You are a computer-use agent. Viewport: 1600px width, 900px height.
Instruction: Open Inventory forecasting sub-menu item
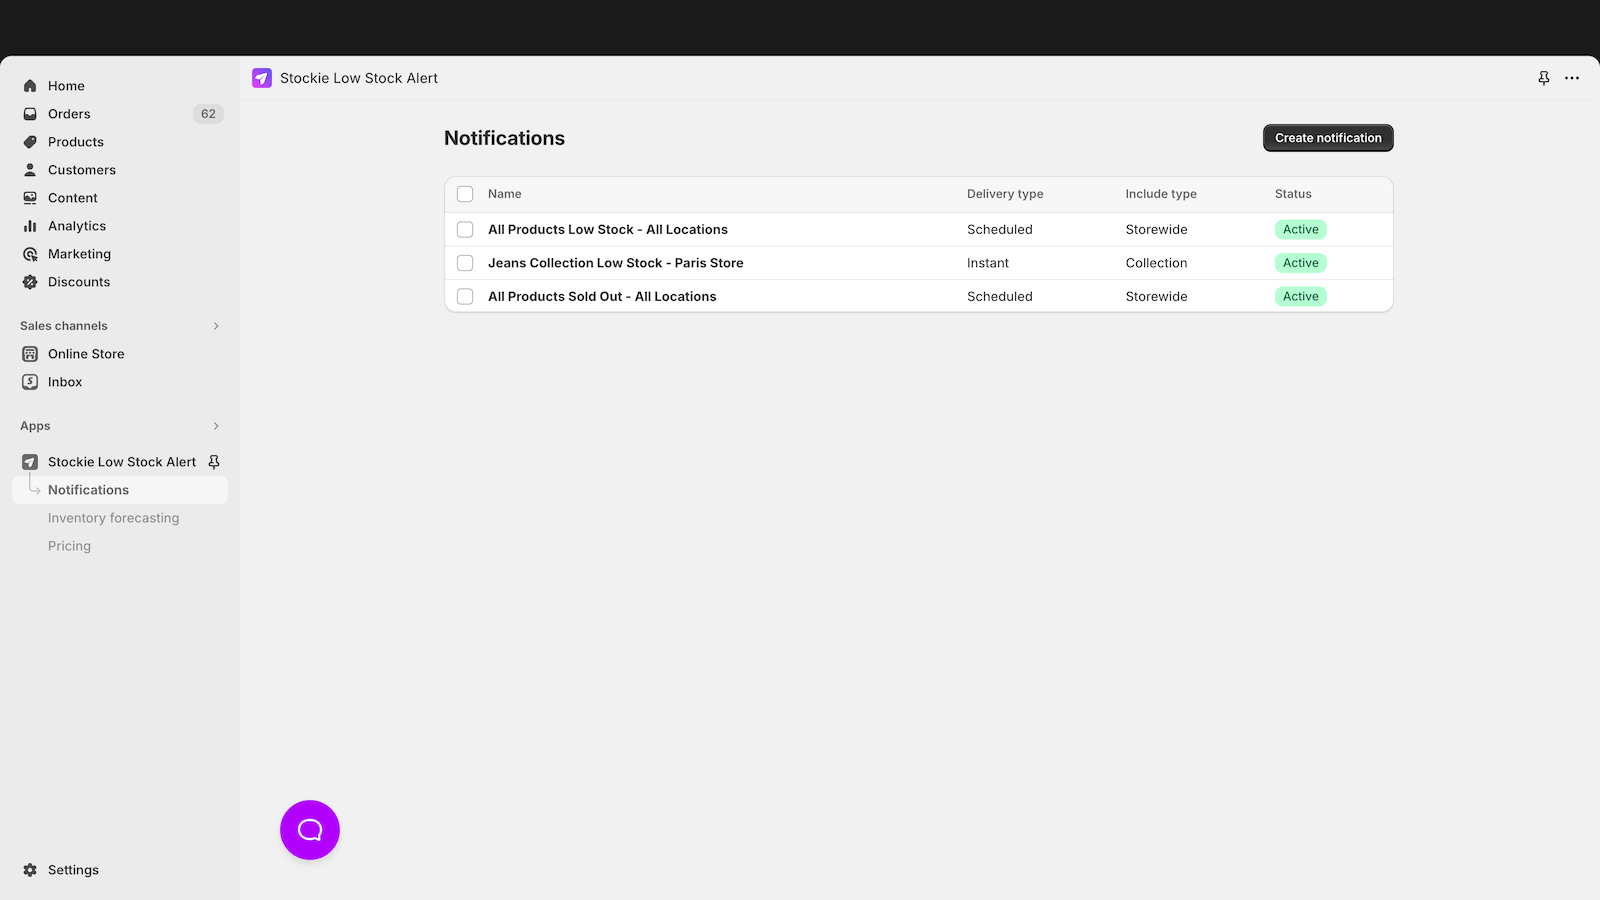[113, 518]
